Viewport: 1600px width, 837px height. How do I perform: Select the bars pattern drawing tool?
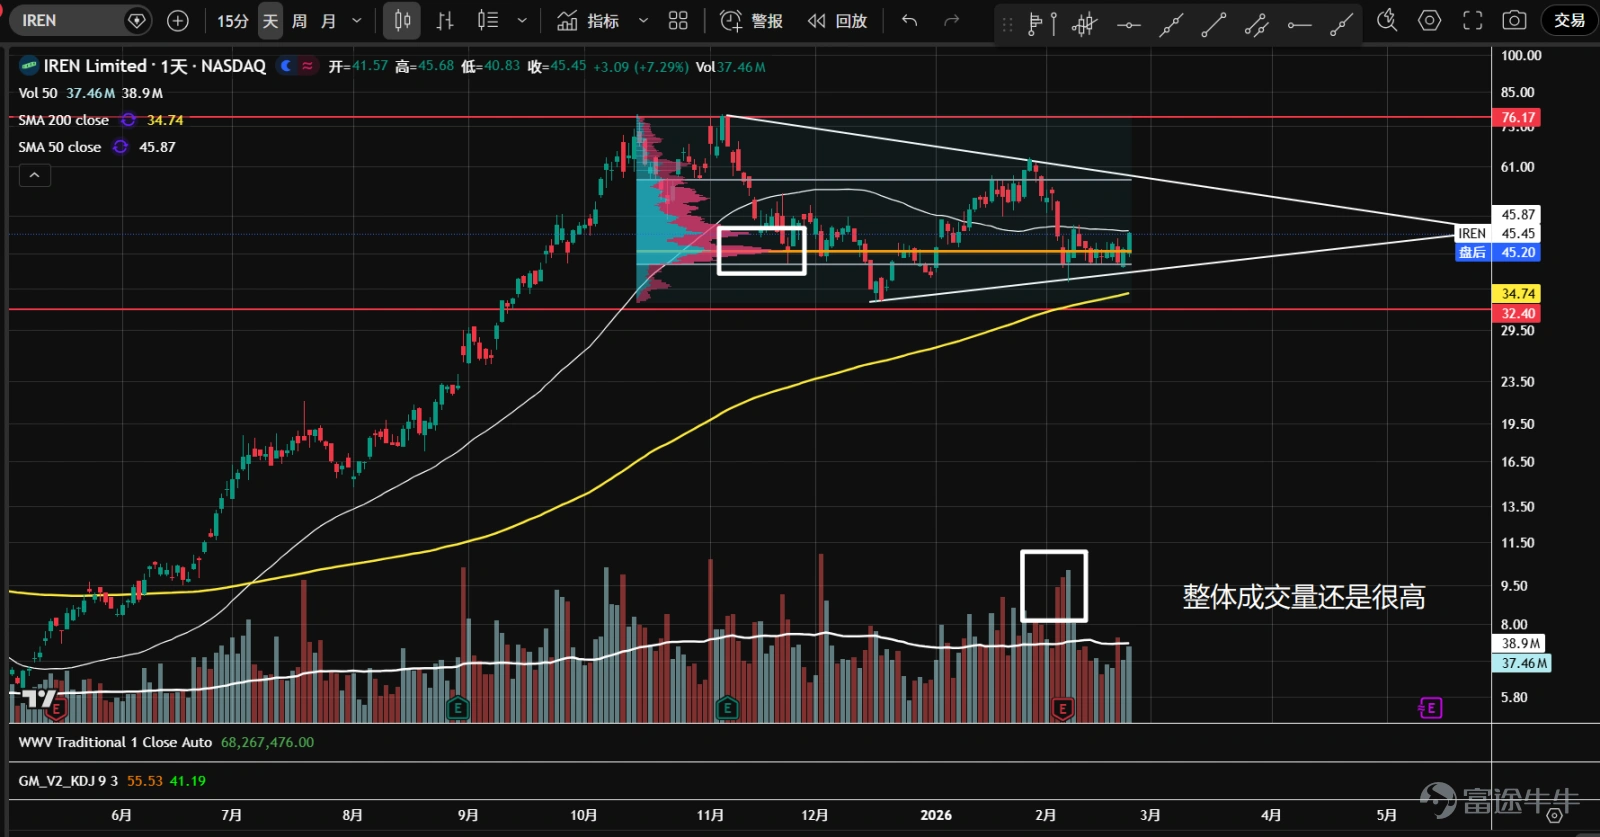1085,23
